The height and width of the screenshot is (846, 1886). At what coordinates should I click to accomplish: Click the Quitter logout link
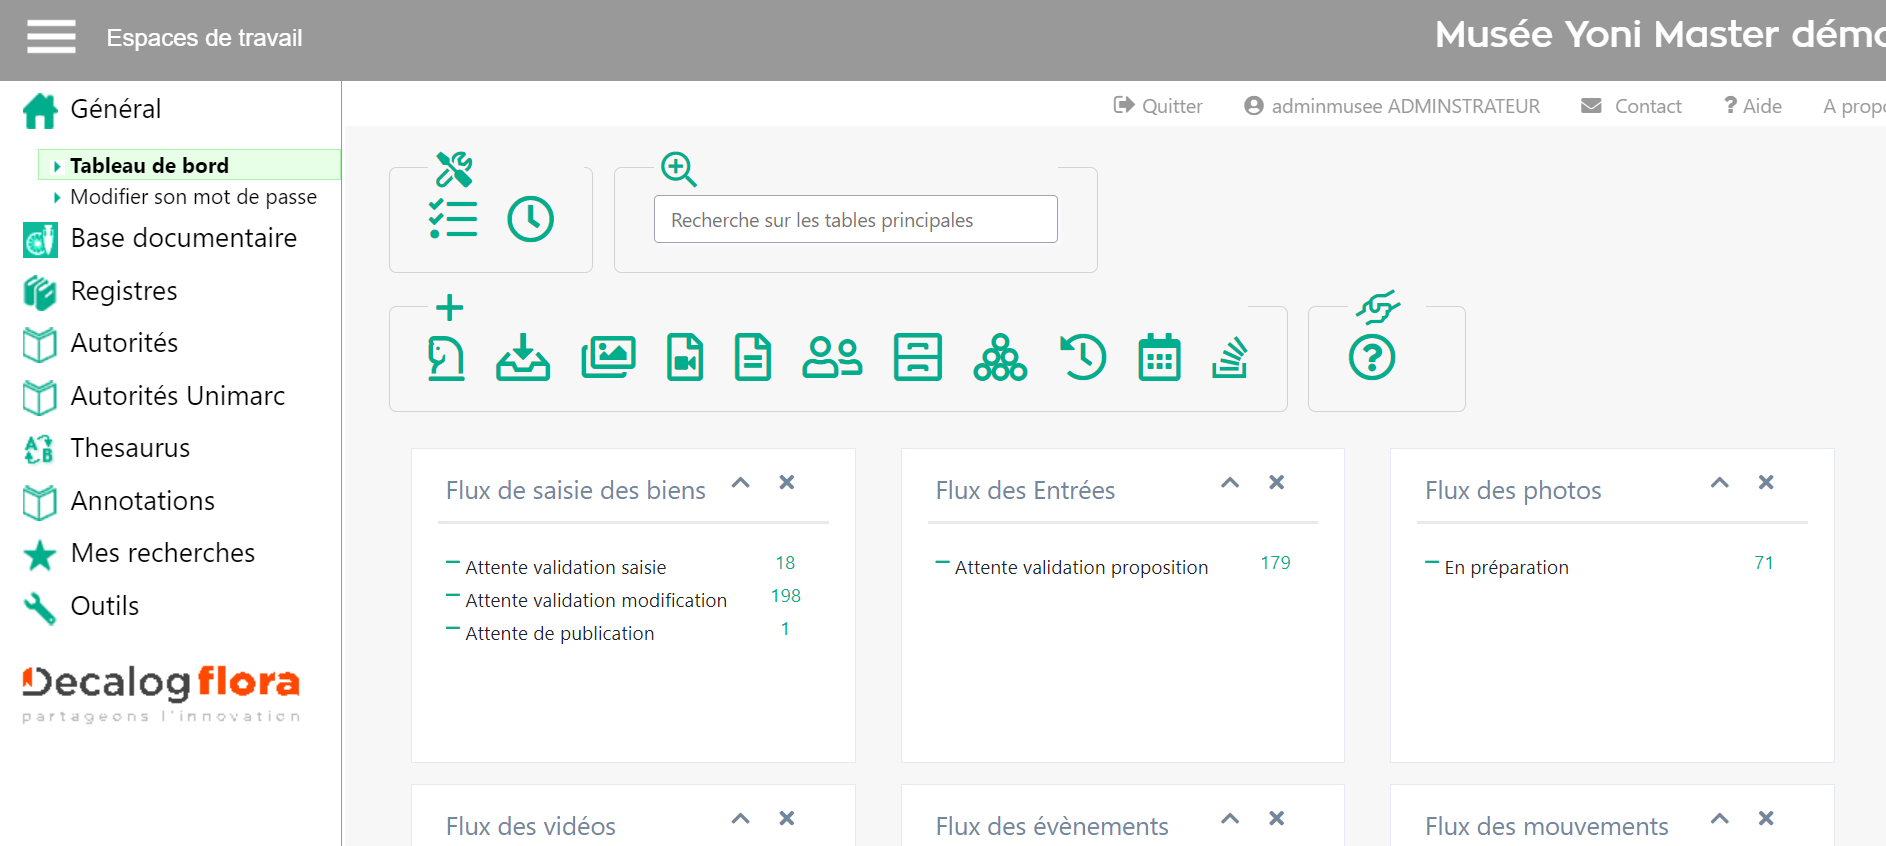click(x=1159, y=106)
